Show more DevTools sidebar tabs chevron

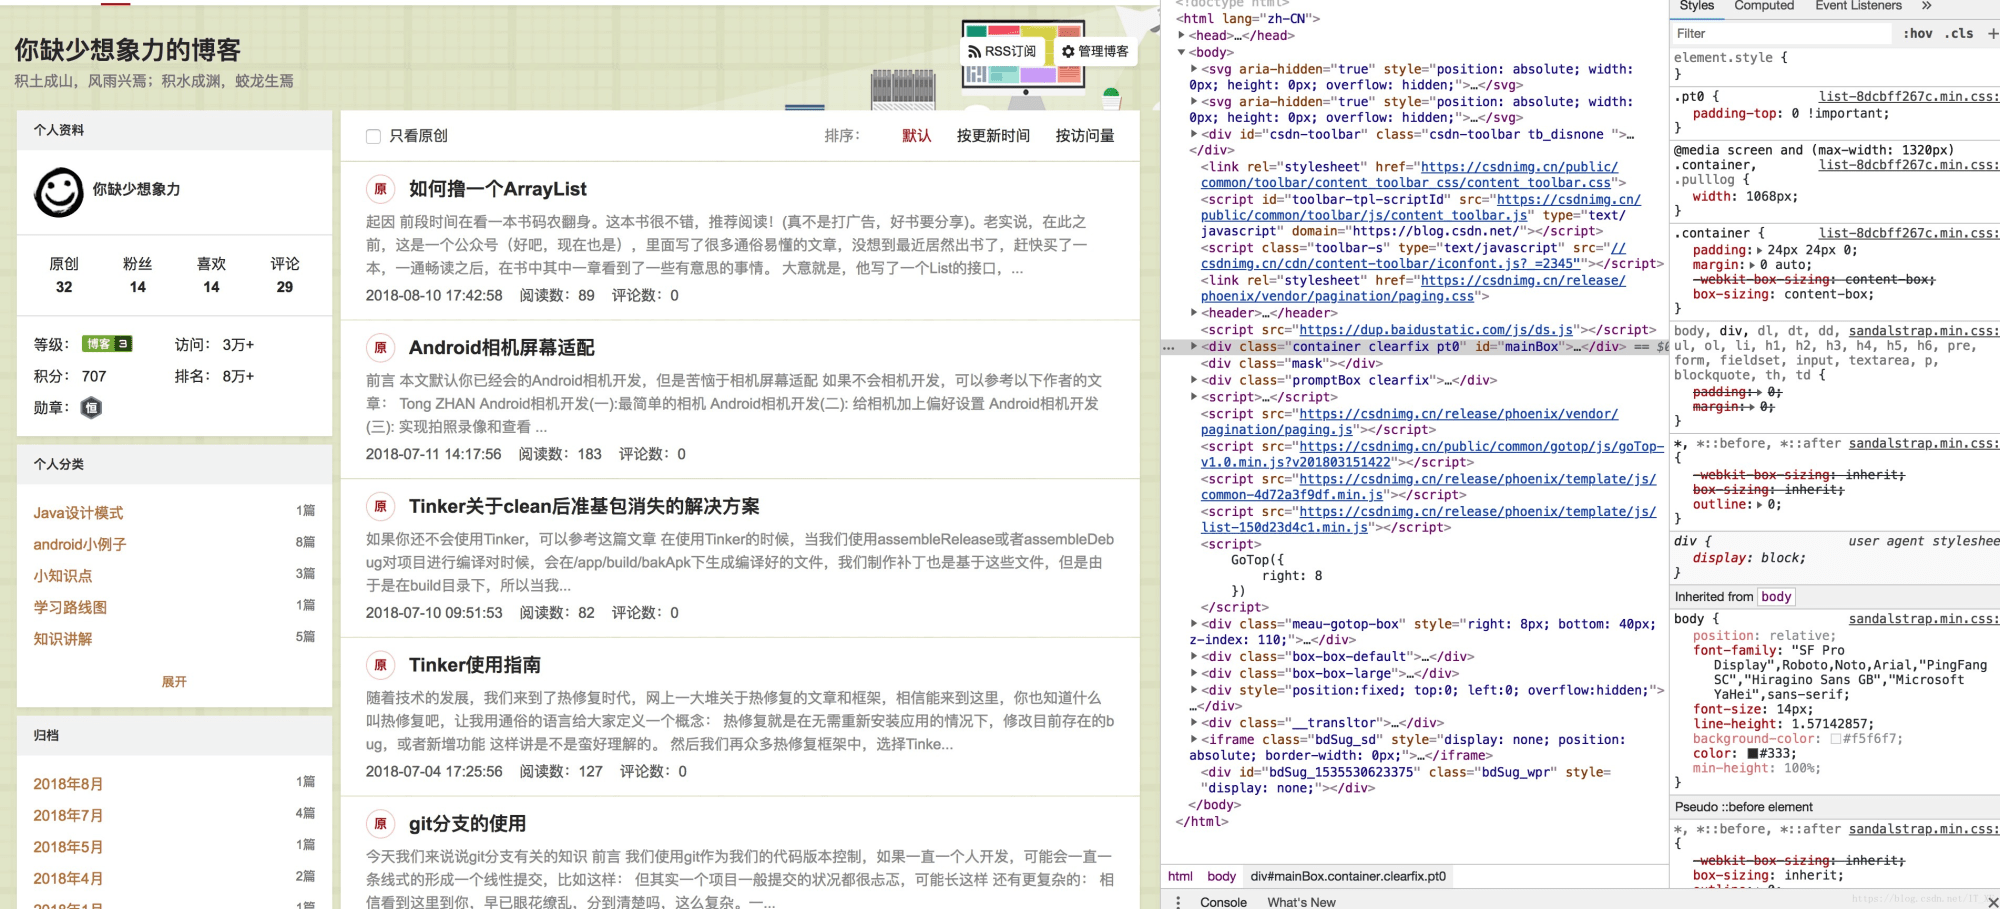tap(1927, 6)
